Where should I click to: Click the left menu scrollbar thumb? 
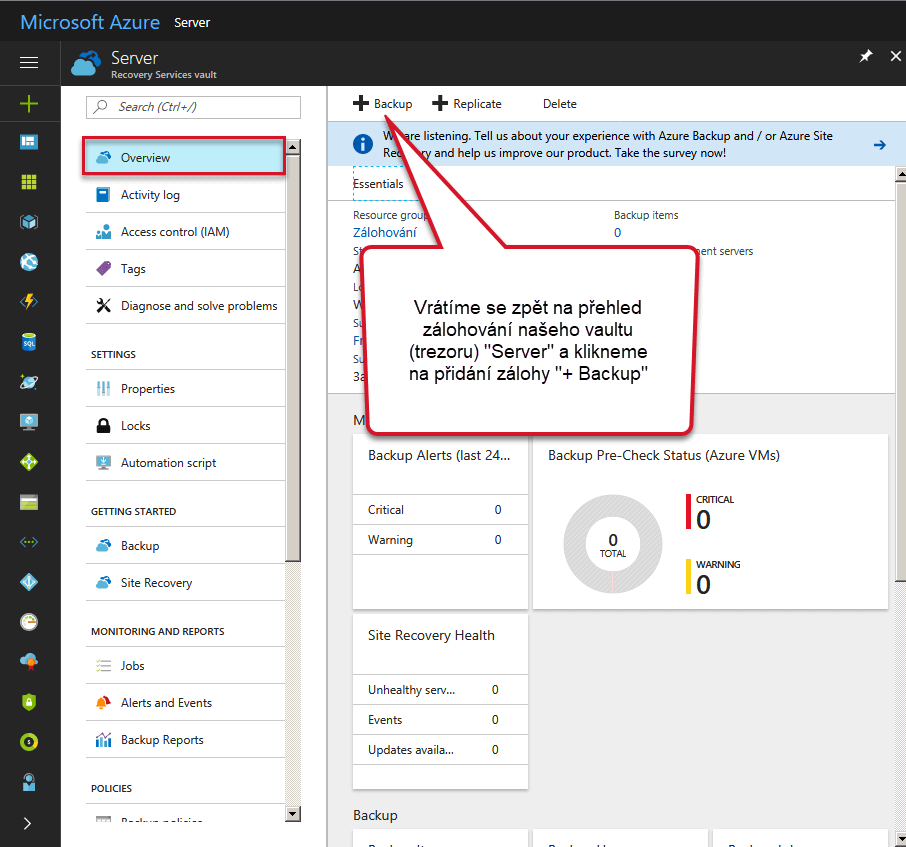(293, 358)
